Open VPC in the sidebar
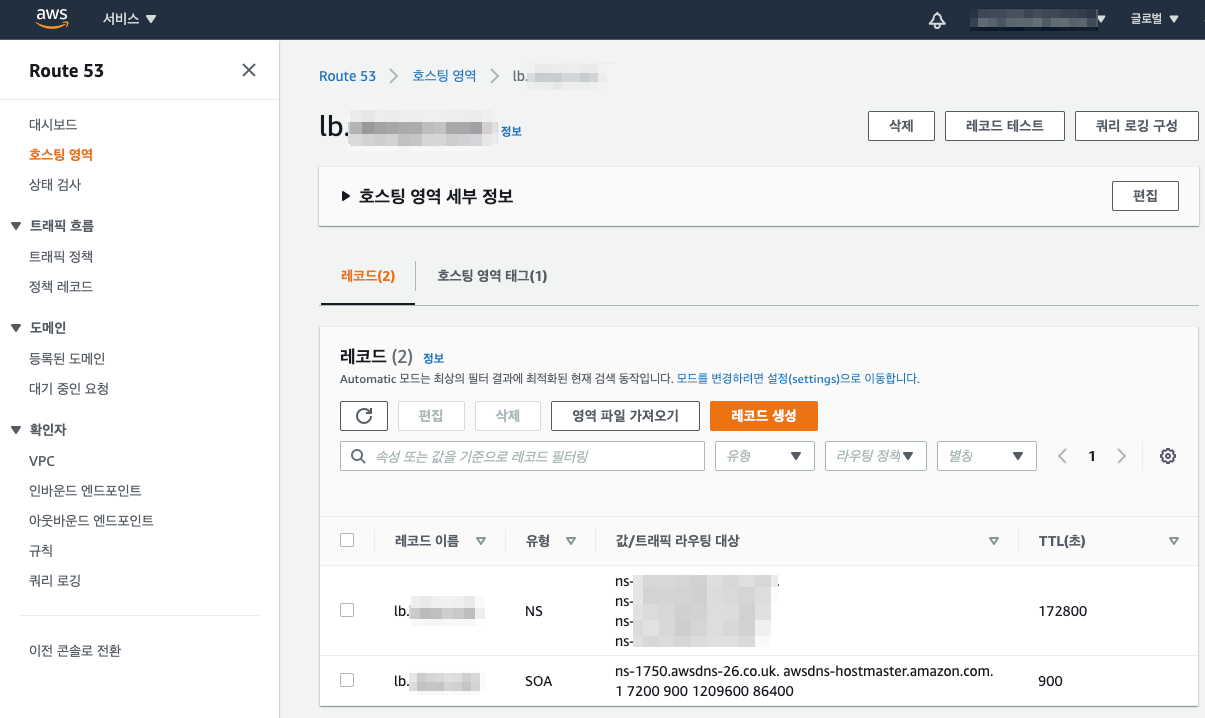 pyautogui.click(x=42, y=461)
